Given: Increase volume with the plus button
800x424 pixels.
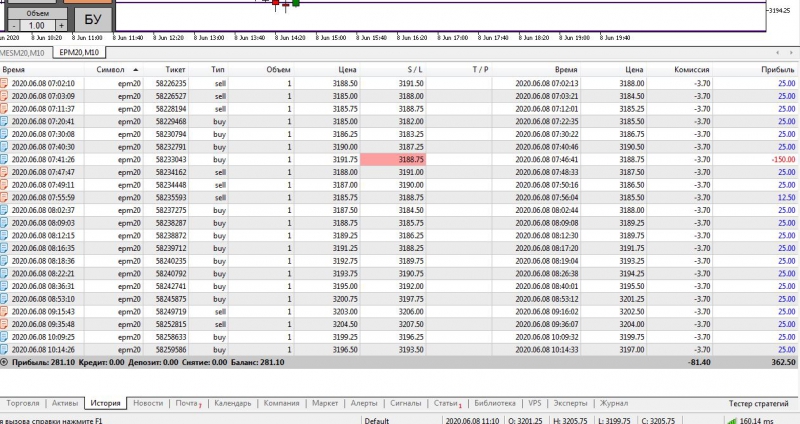Looking at the screenshot, I should (61, 26).
